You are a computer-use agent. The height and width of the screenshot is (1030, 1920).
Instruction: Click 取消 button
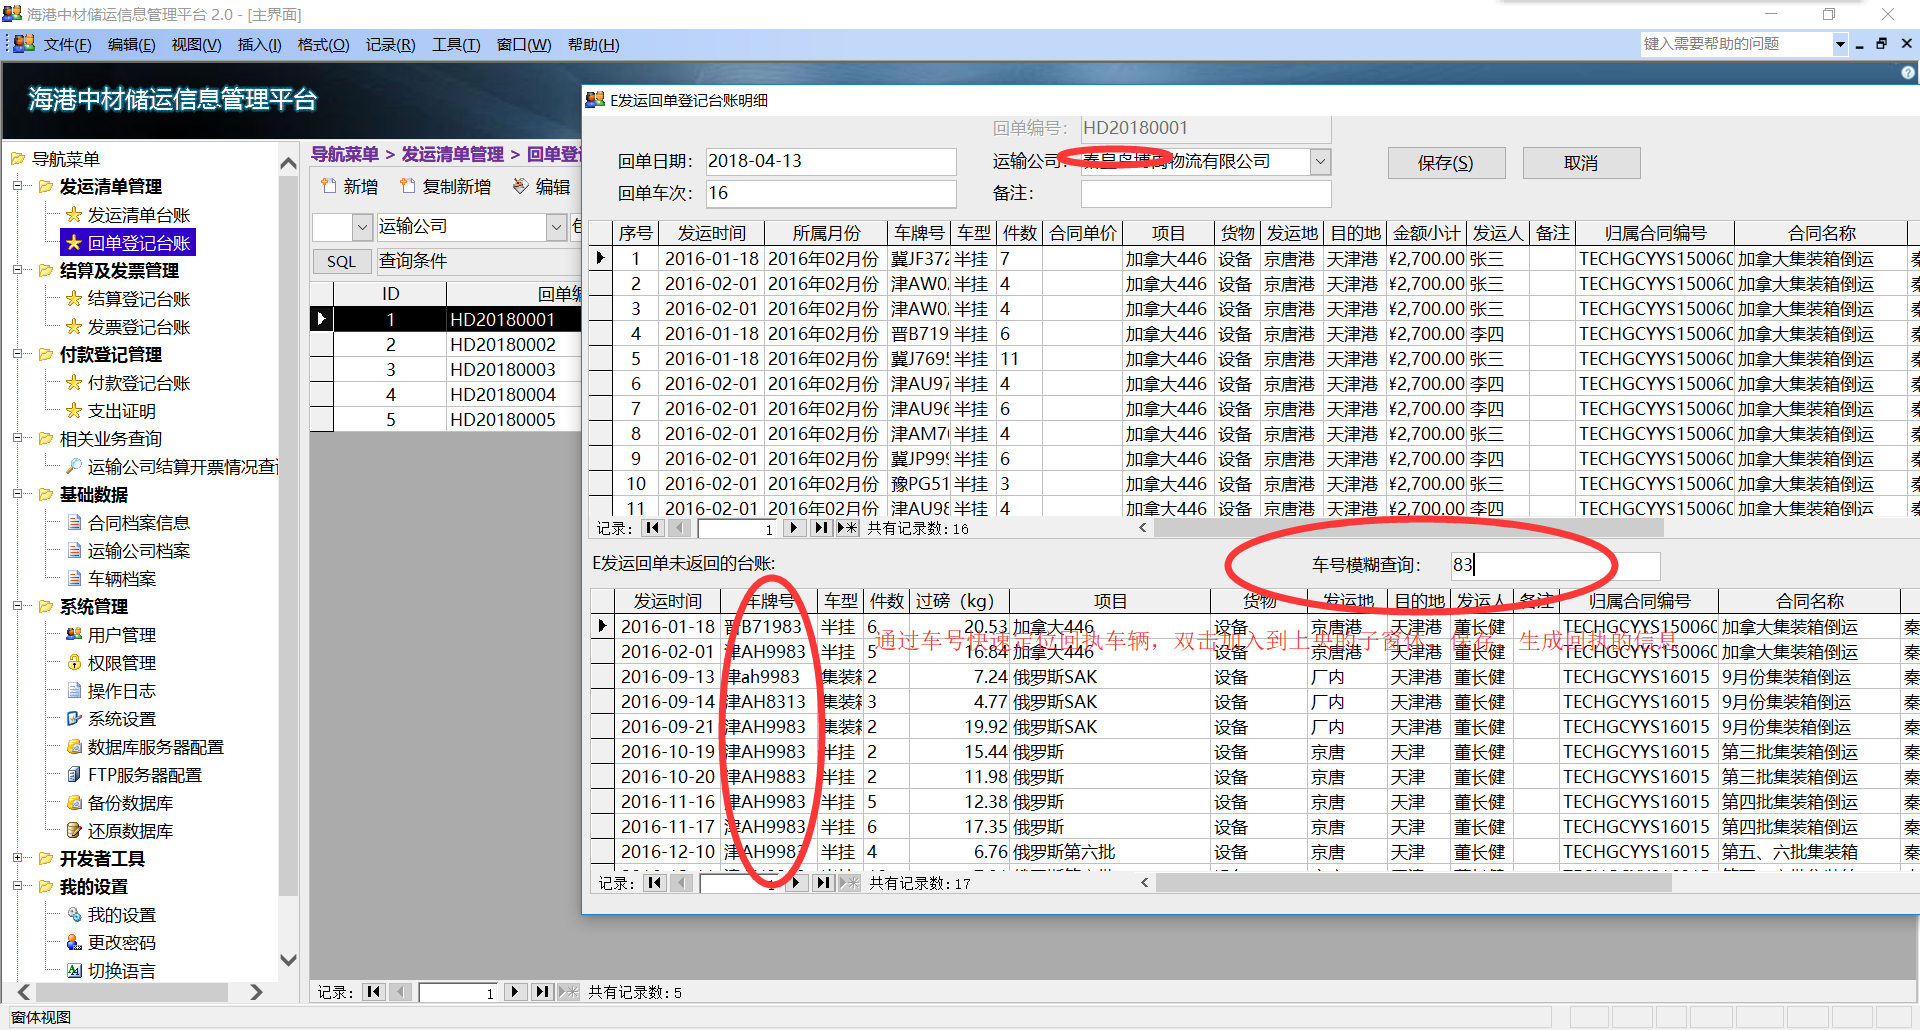tap(1581, 163)
